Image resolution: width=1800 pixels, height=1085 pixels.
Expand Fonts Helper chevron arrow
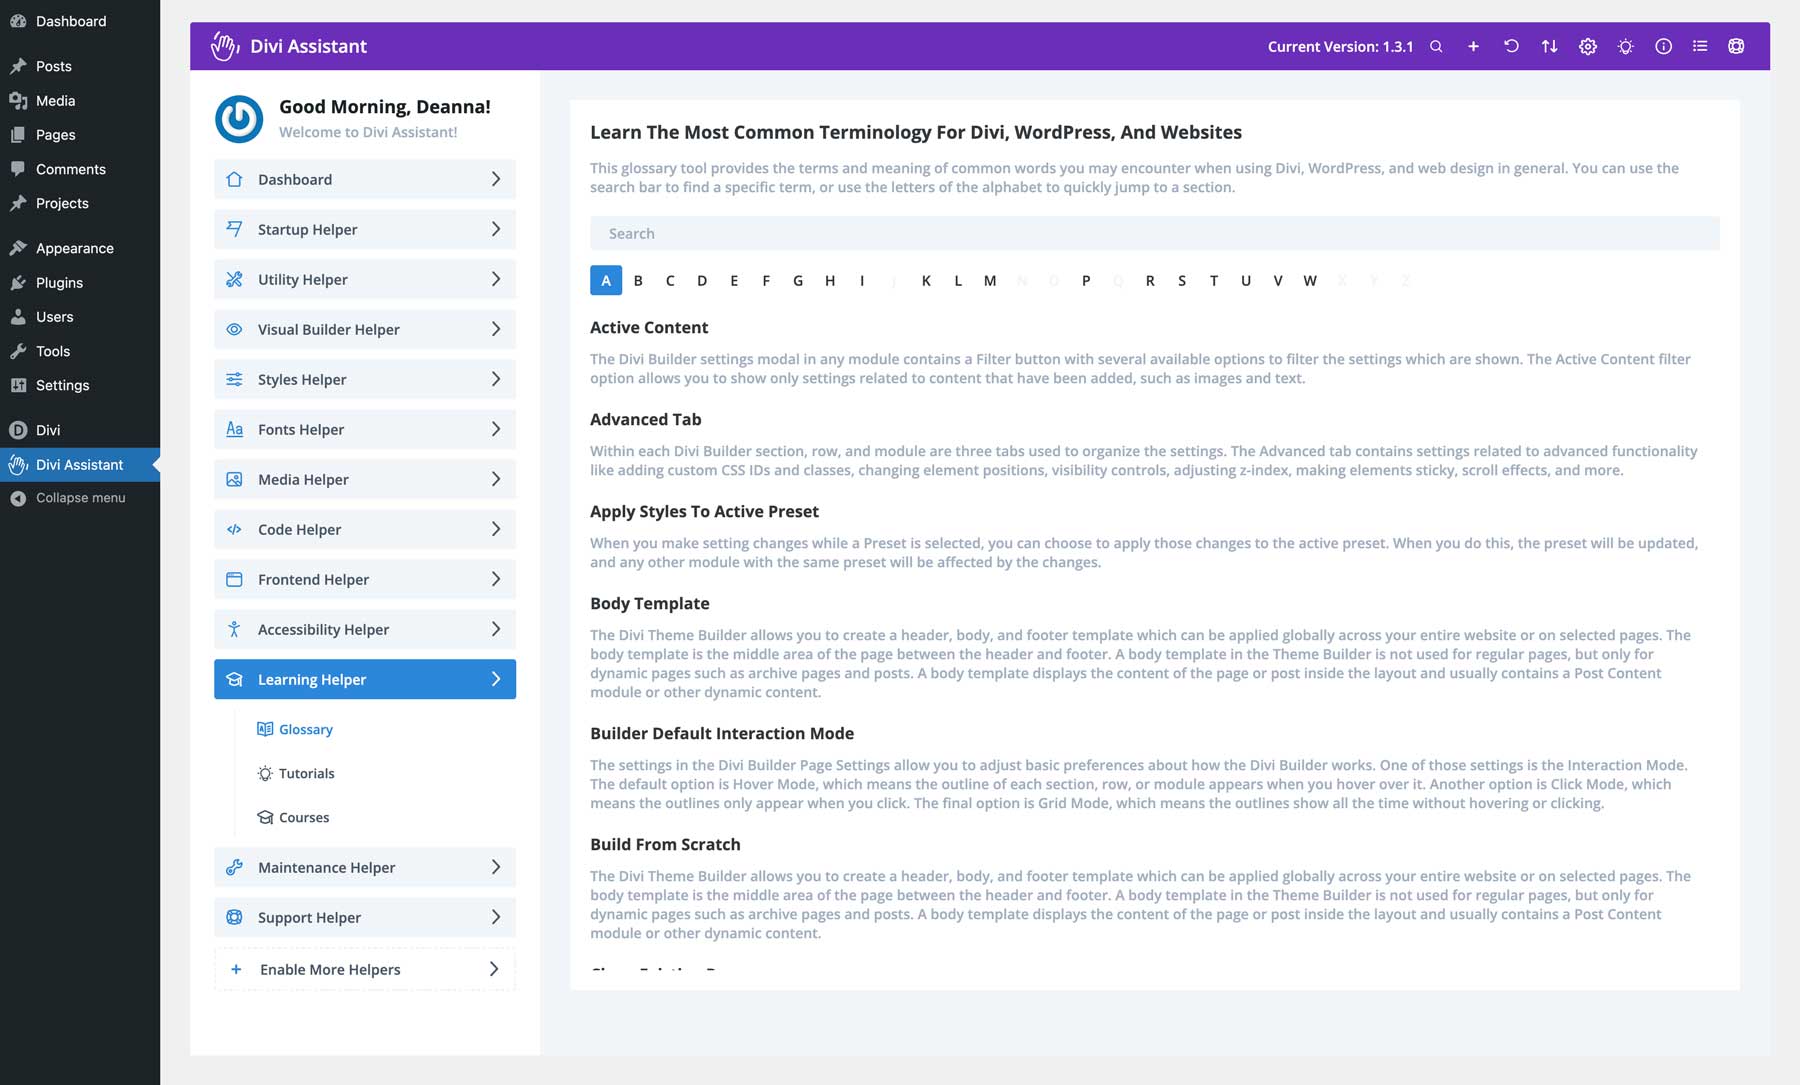[496, 429]
